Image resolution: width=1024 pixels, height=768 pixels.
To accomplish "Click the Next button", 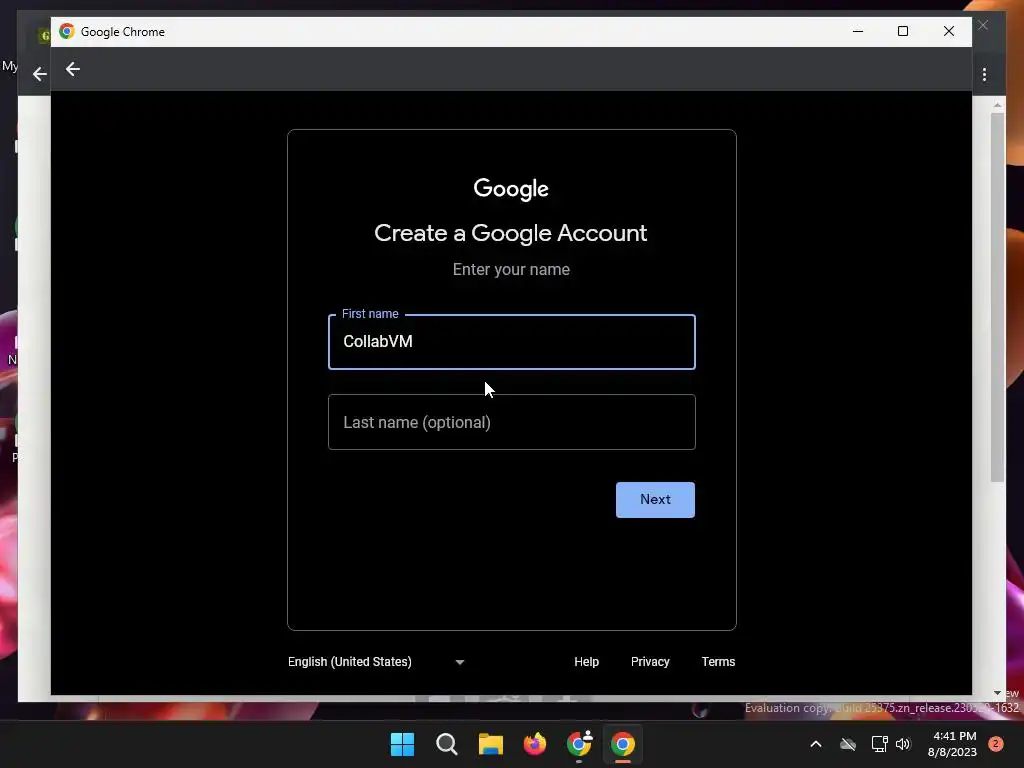I will click(655, 500).
